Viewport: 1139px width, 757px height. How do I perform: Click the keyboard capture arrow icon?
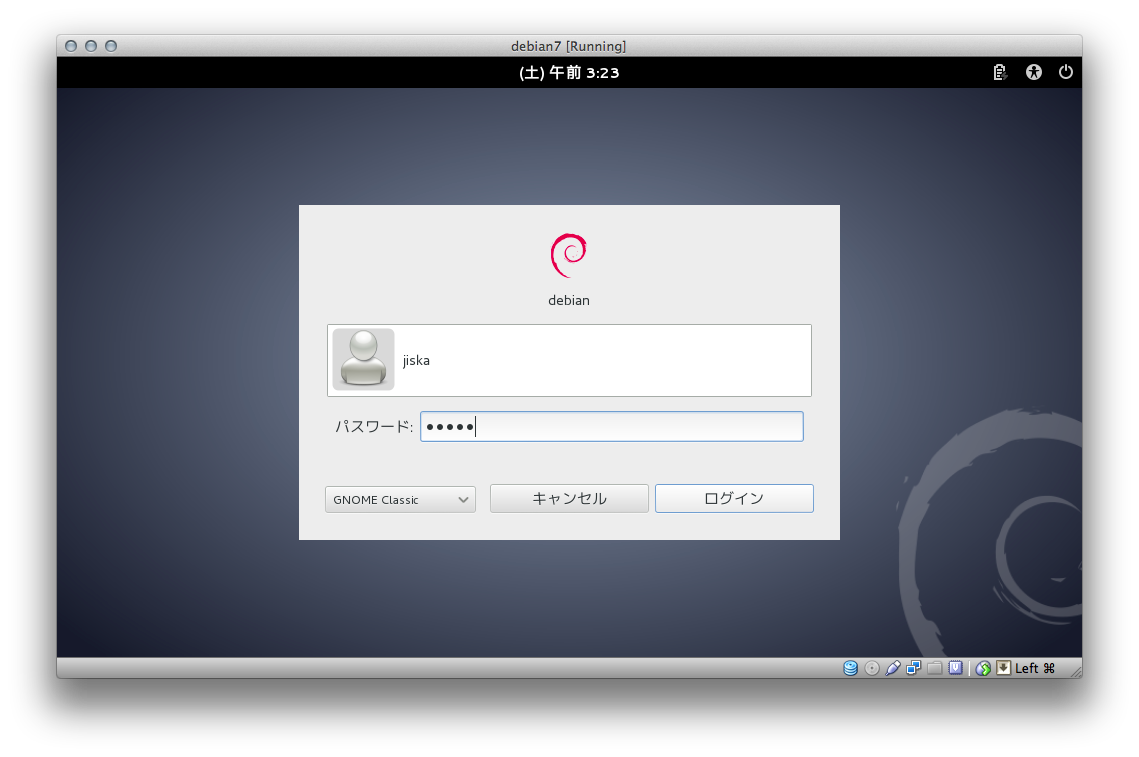1003,668
